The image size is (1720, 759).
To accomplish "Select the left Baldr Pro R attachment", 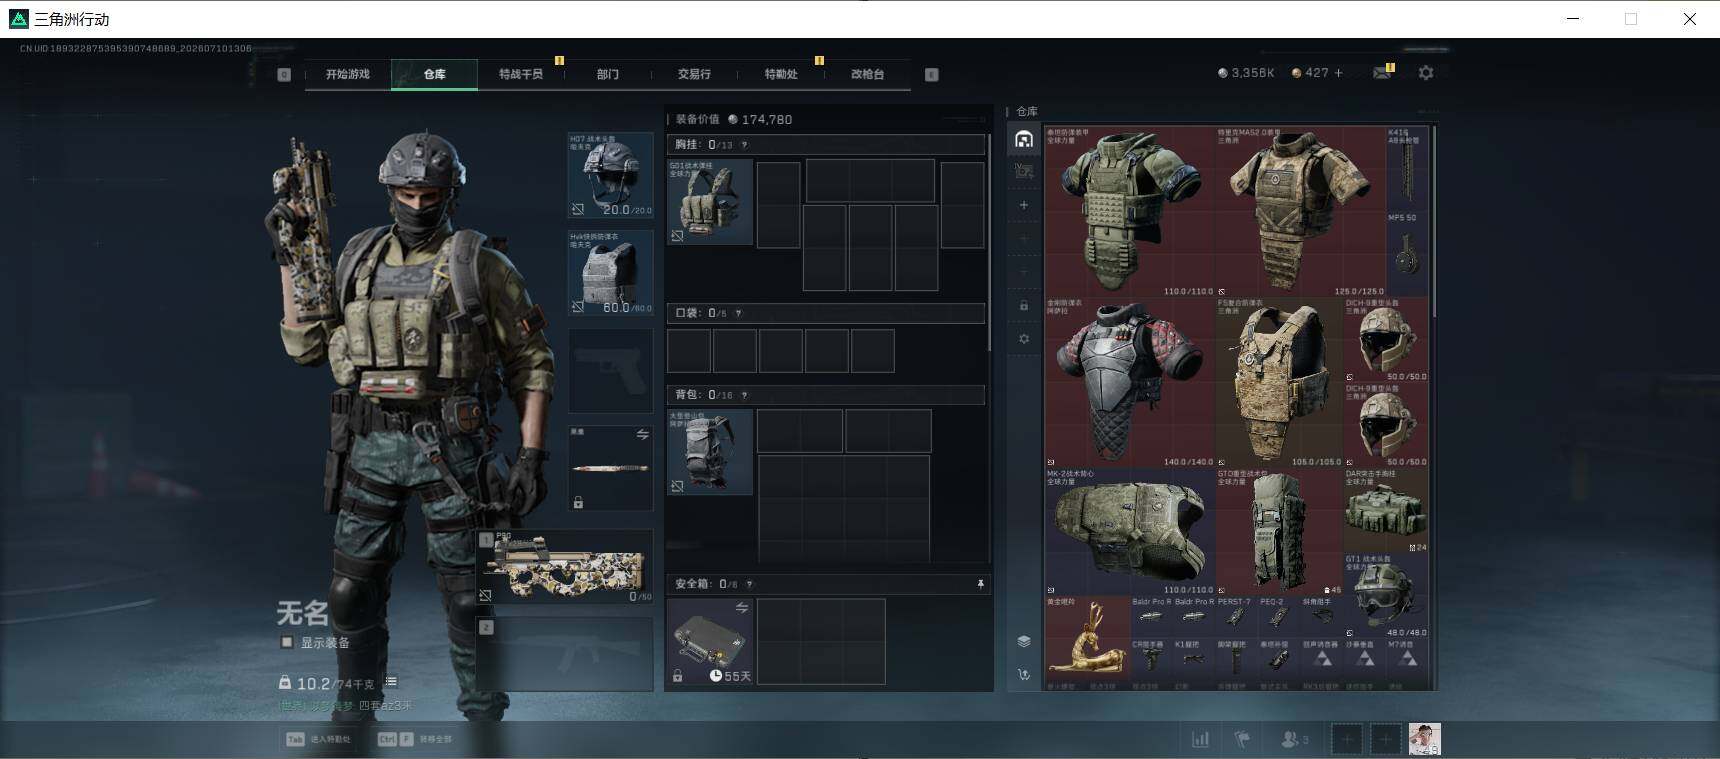I will pyautogui.click(x=1151, y=617).
